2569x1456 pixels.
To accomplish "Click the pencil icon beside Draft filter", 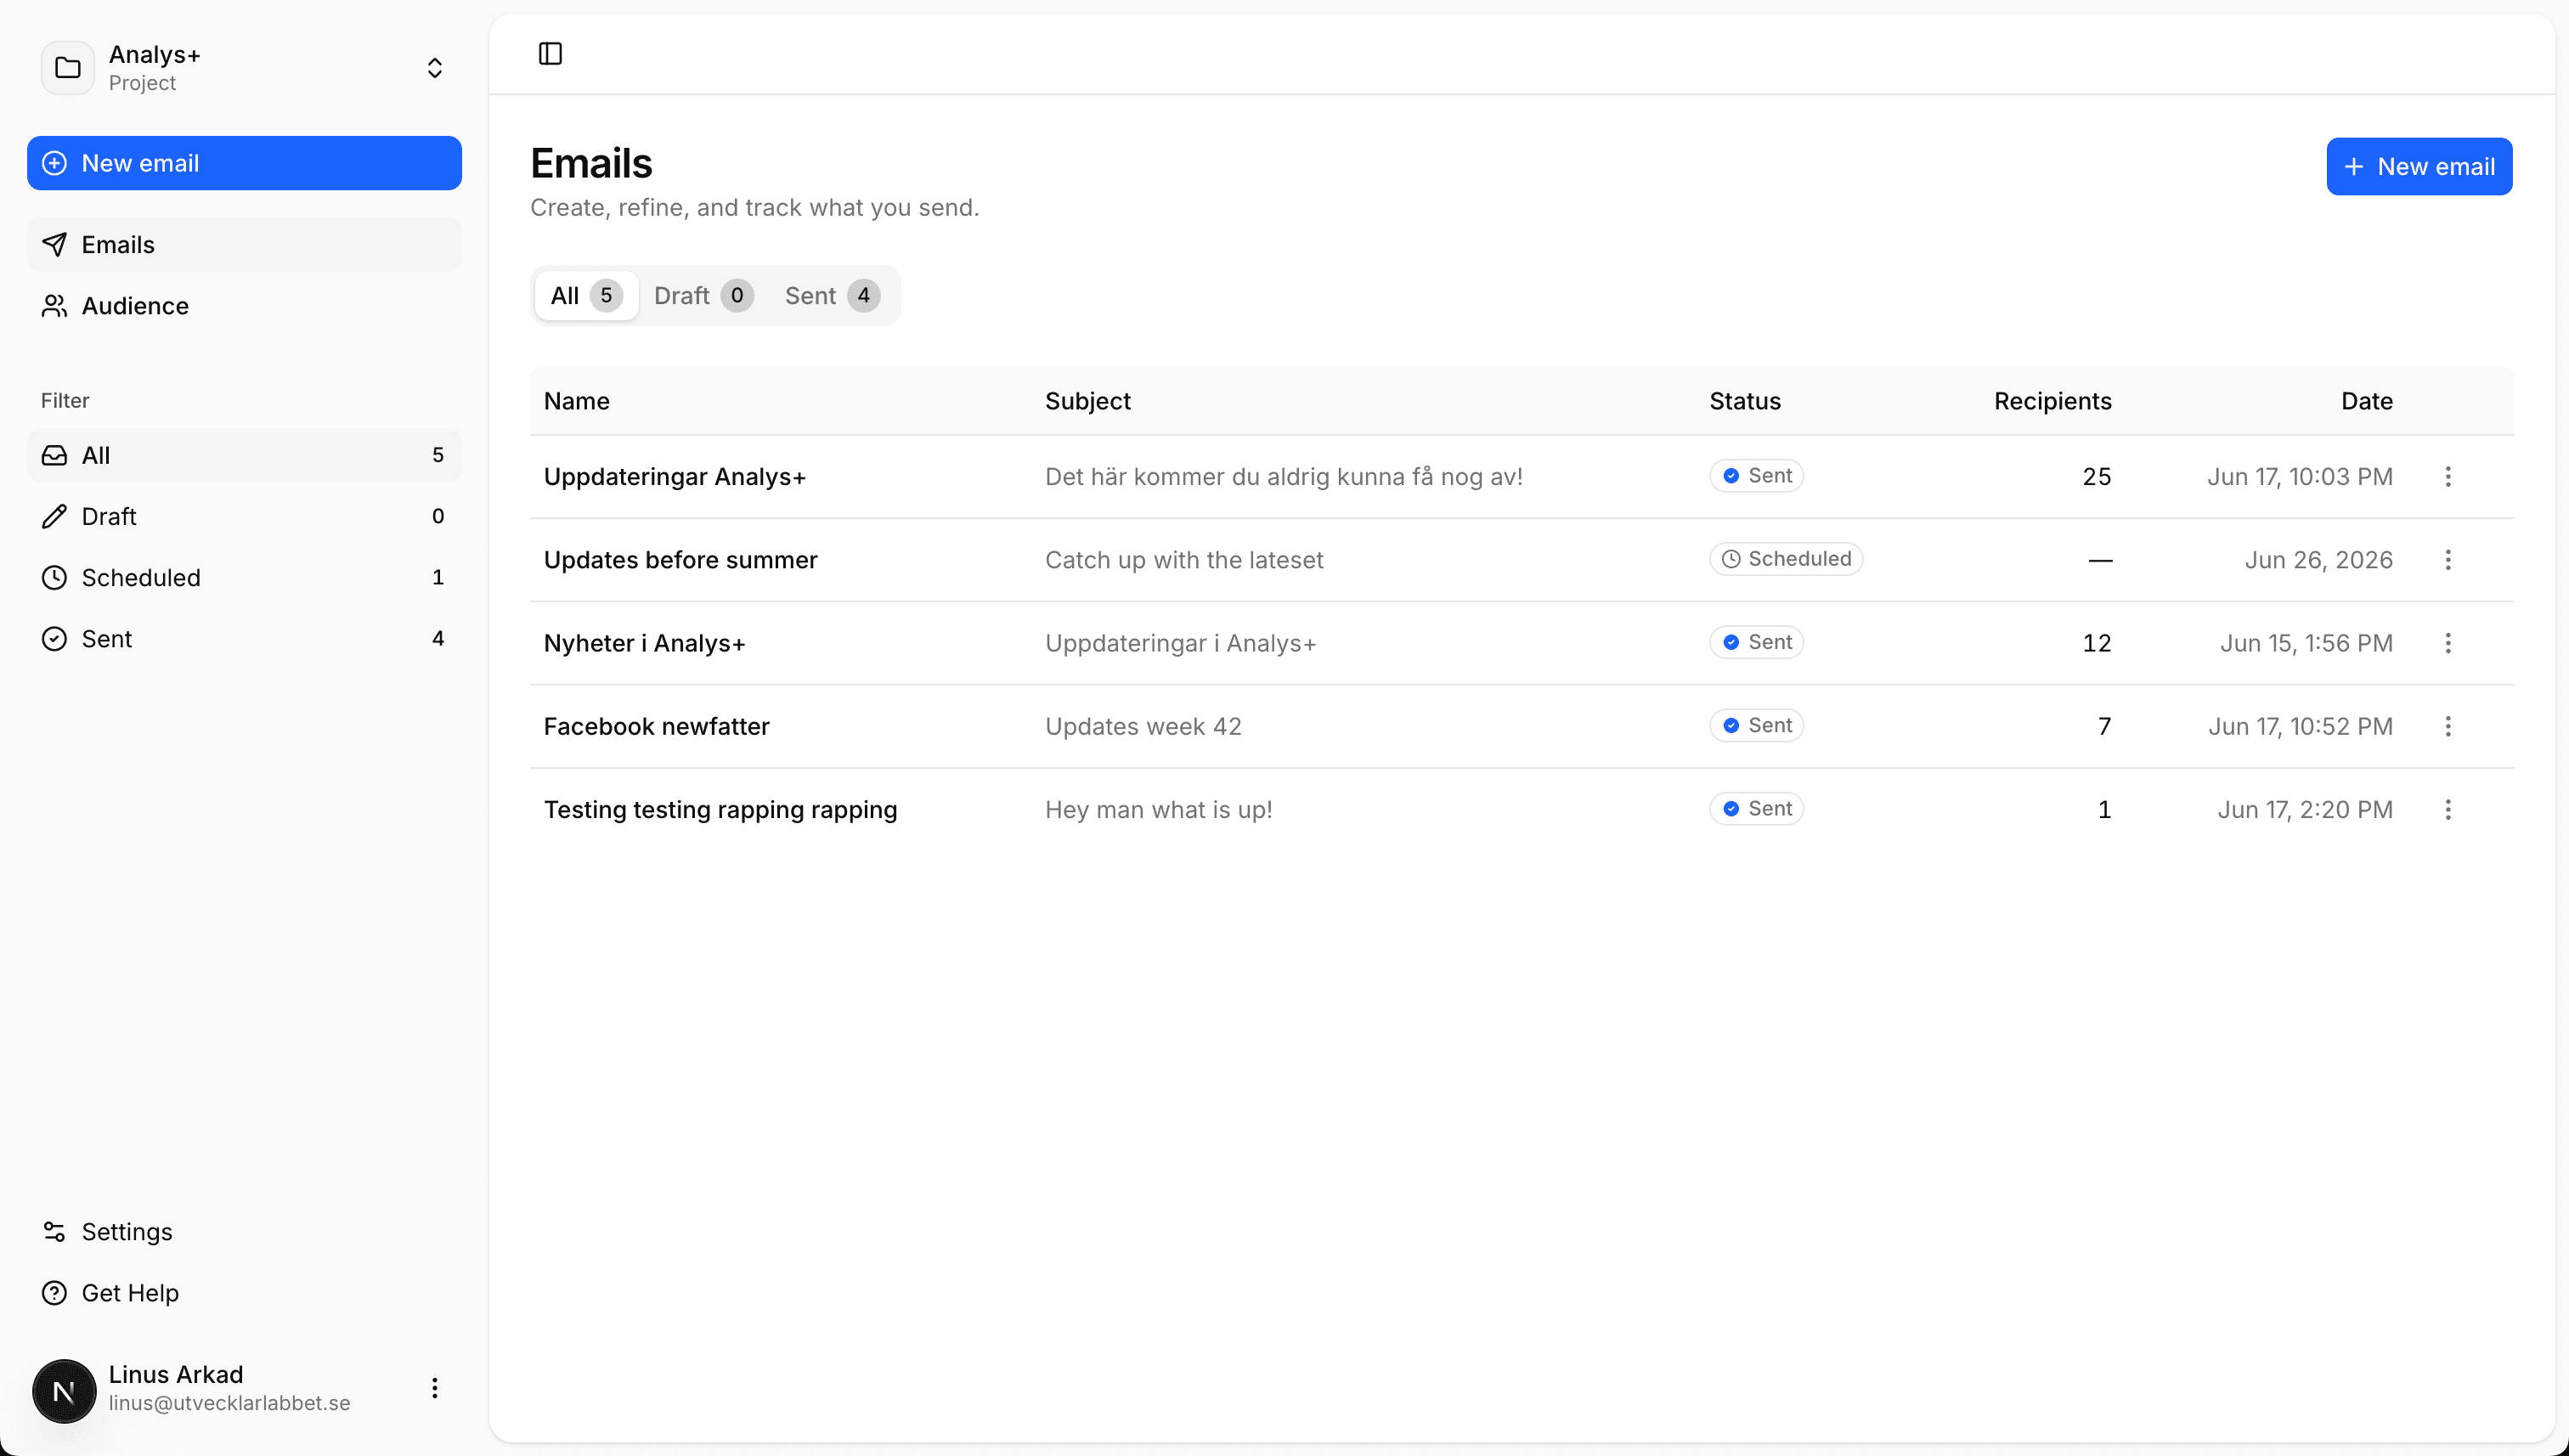I will coord(54,516).
